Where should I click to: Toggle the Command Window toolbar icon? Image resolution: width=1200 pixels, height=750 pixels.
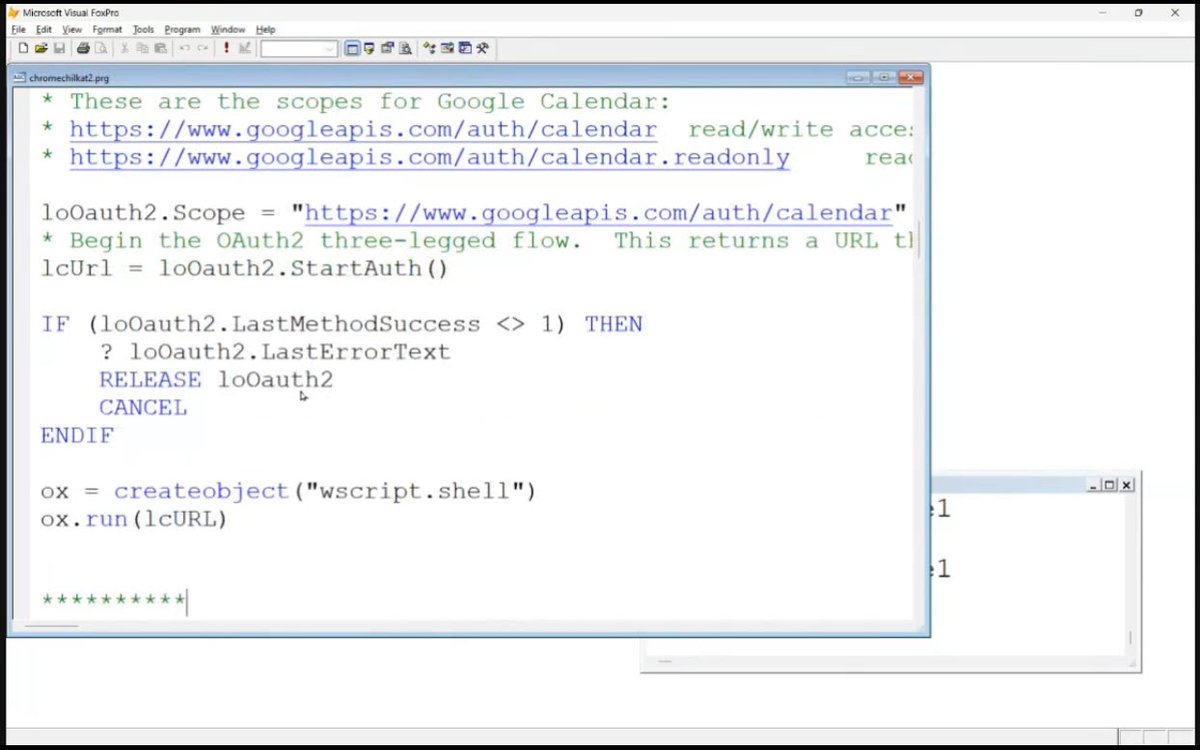352,48
